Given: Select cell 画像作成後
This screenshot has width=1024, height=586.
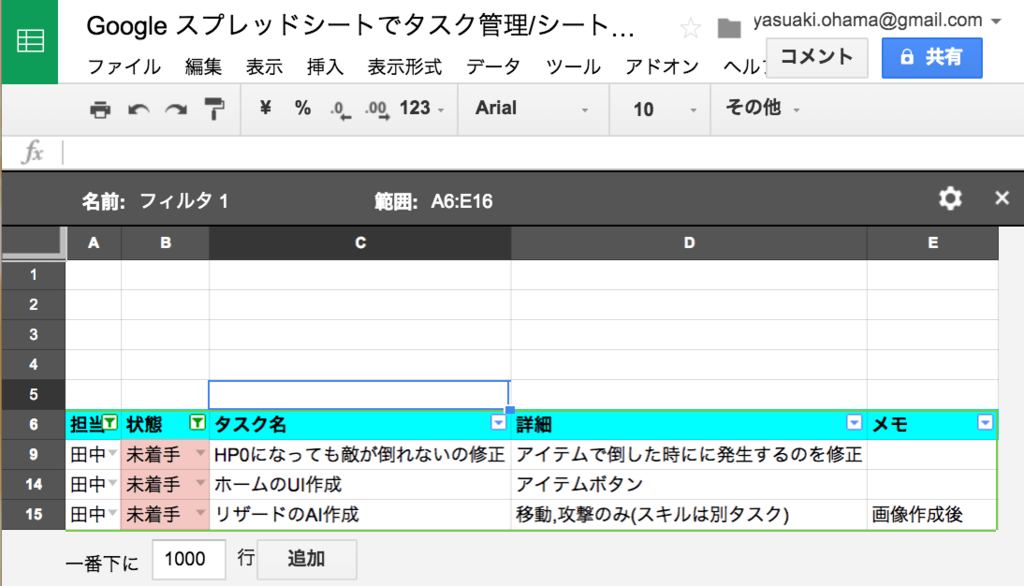Looking at the screenshot, I should click(x=933, y=514).
